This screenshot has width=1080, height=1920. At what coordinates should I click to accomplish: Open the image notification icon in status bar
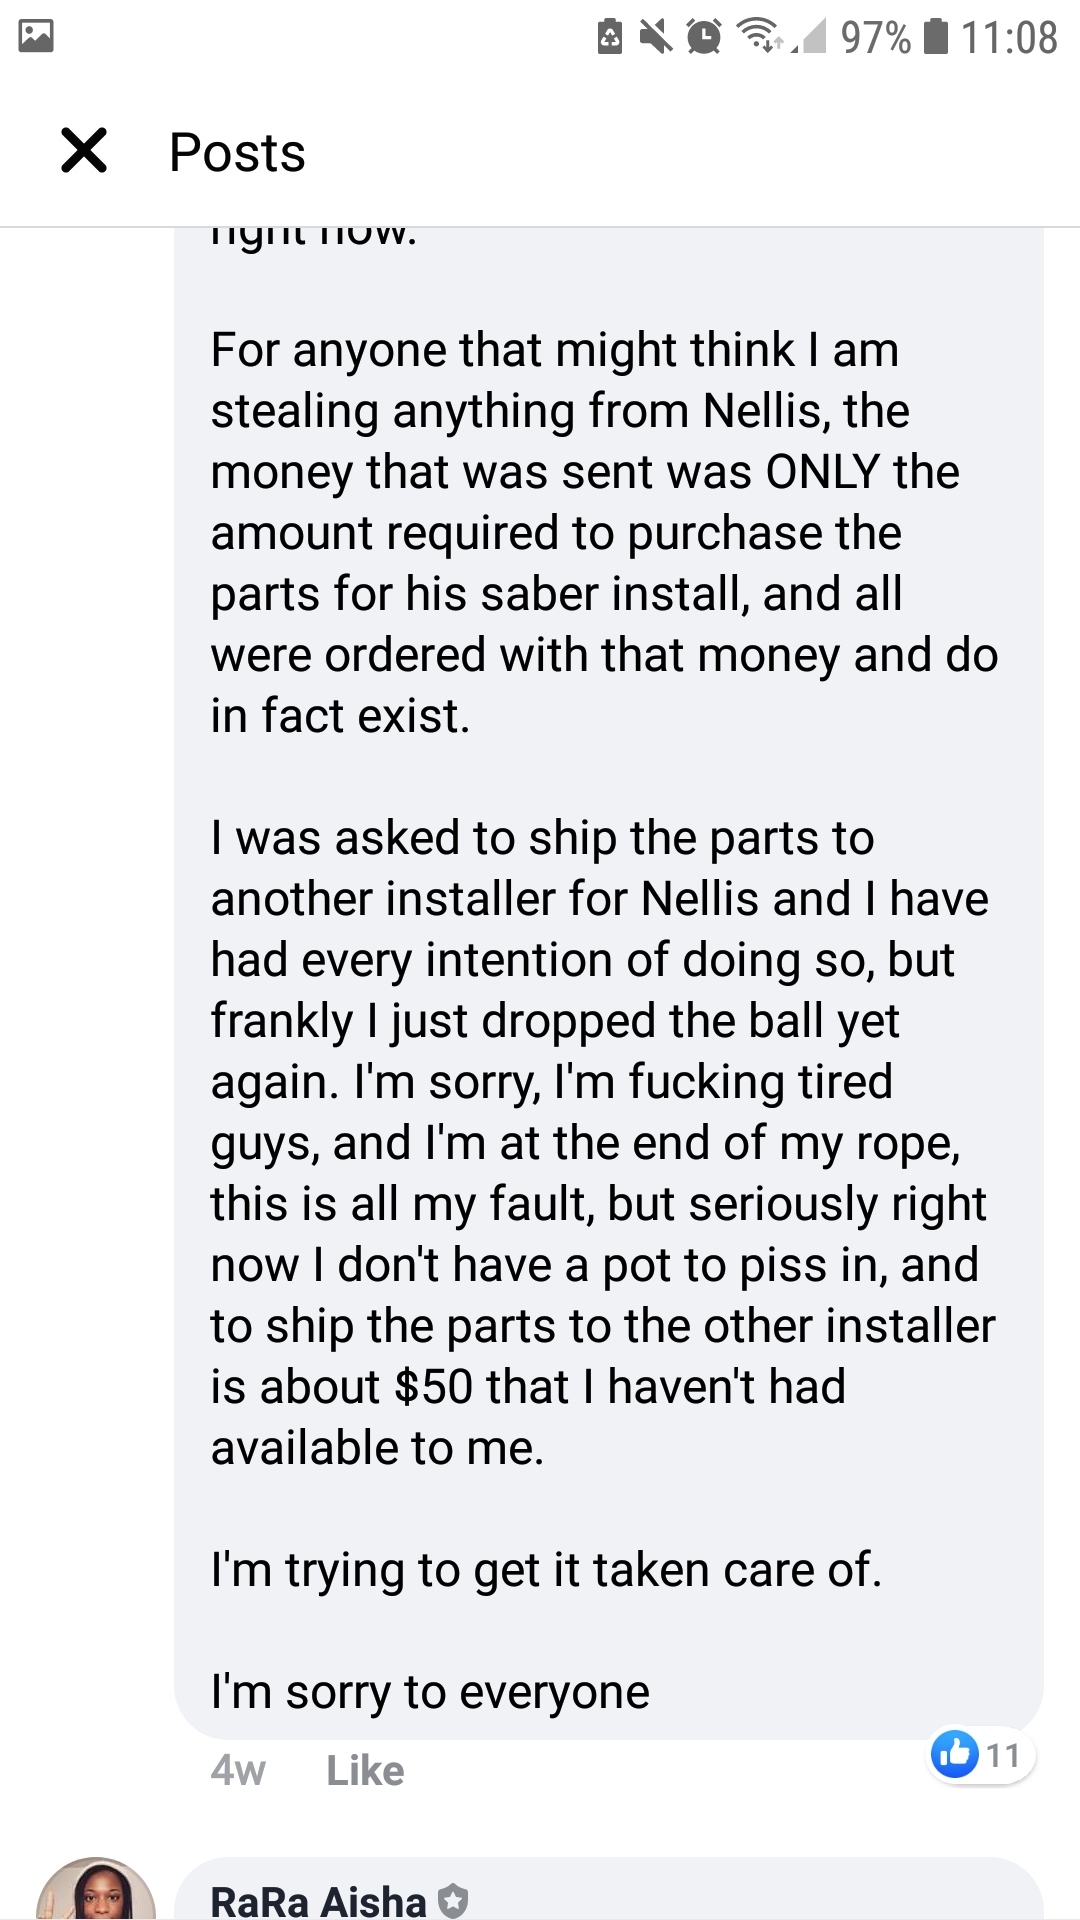click(36, 37)
